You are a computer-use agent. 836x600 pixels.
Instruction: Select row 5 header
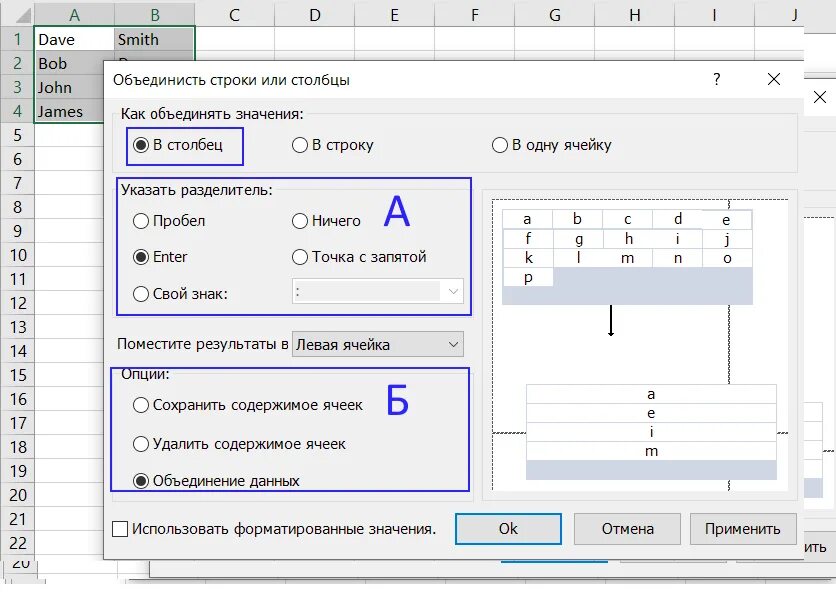pos(18,135)
